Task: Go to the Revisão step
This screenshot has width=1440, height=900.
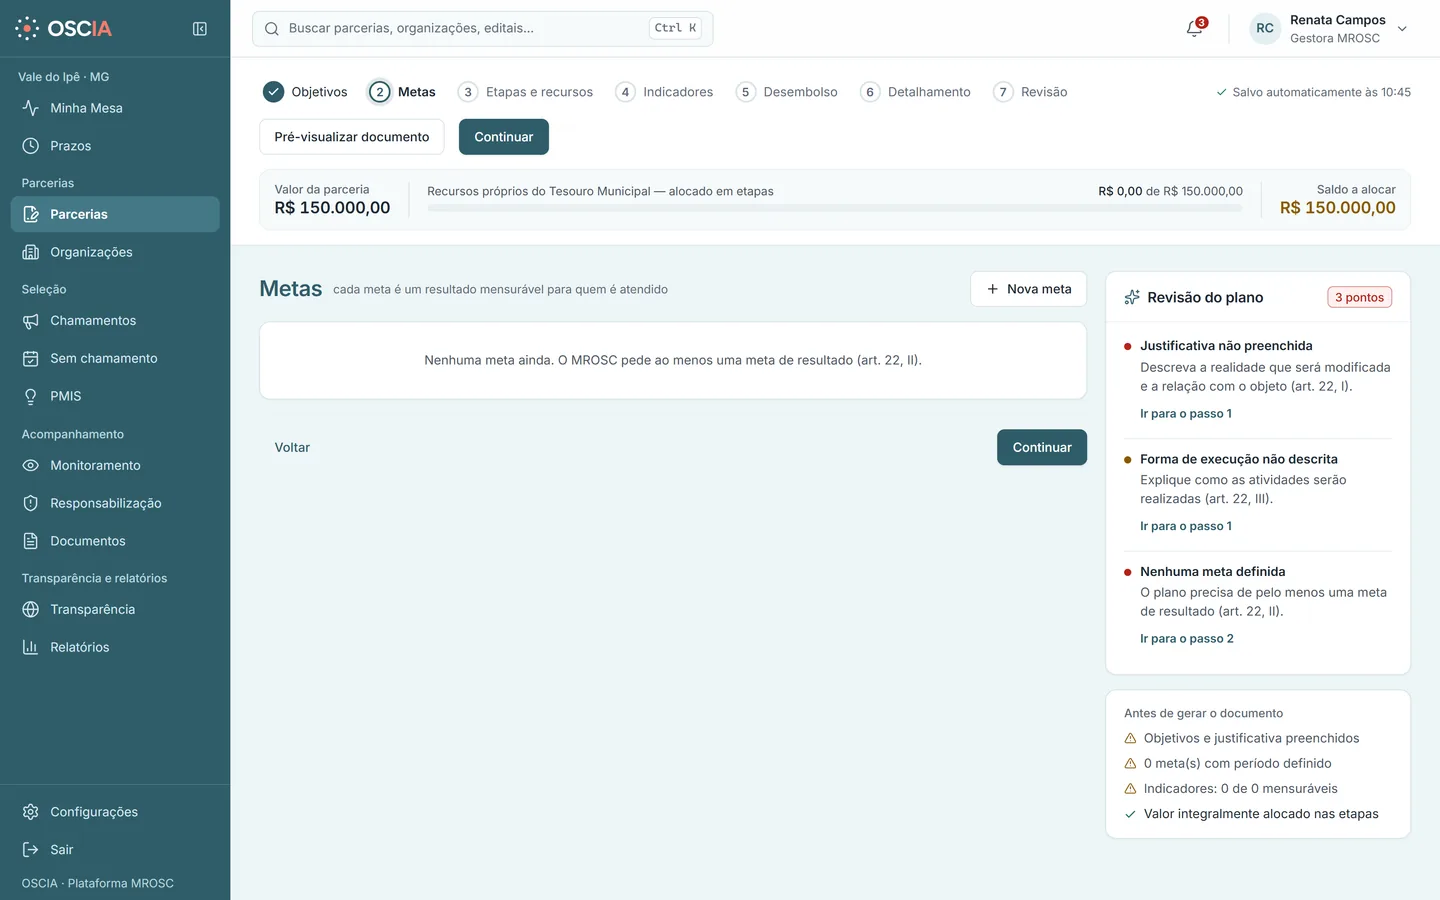Action: click(x=1030, y=92)
